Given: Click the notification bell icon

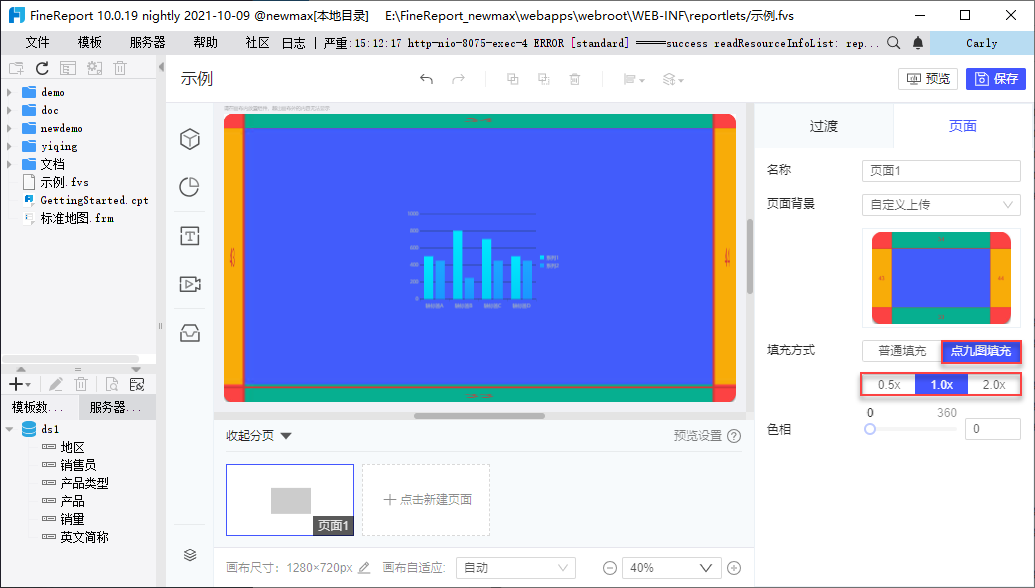Looking at the screenshot, I should 918,43.
